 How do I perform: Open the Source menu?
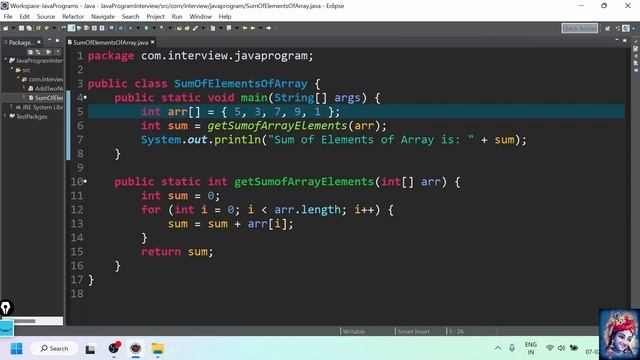[x=46, y=17]
